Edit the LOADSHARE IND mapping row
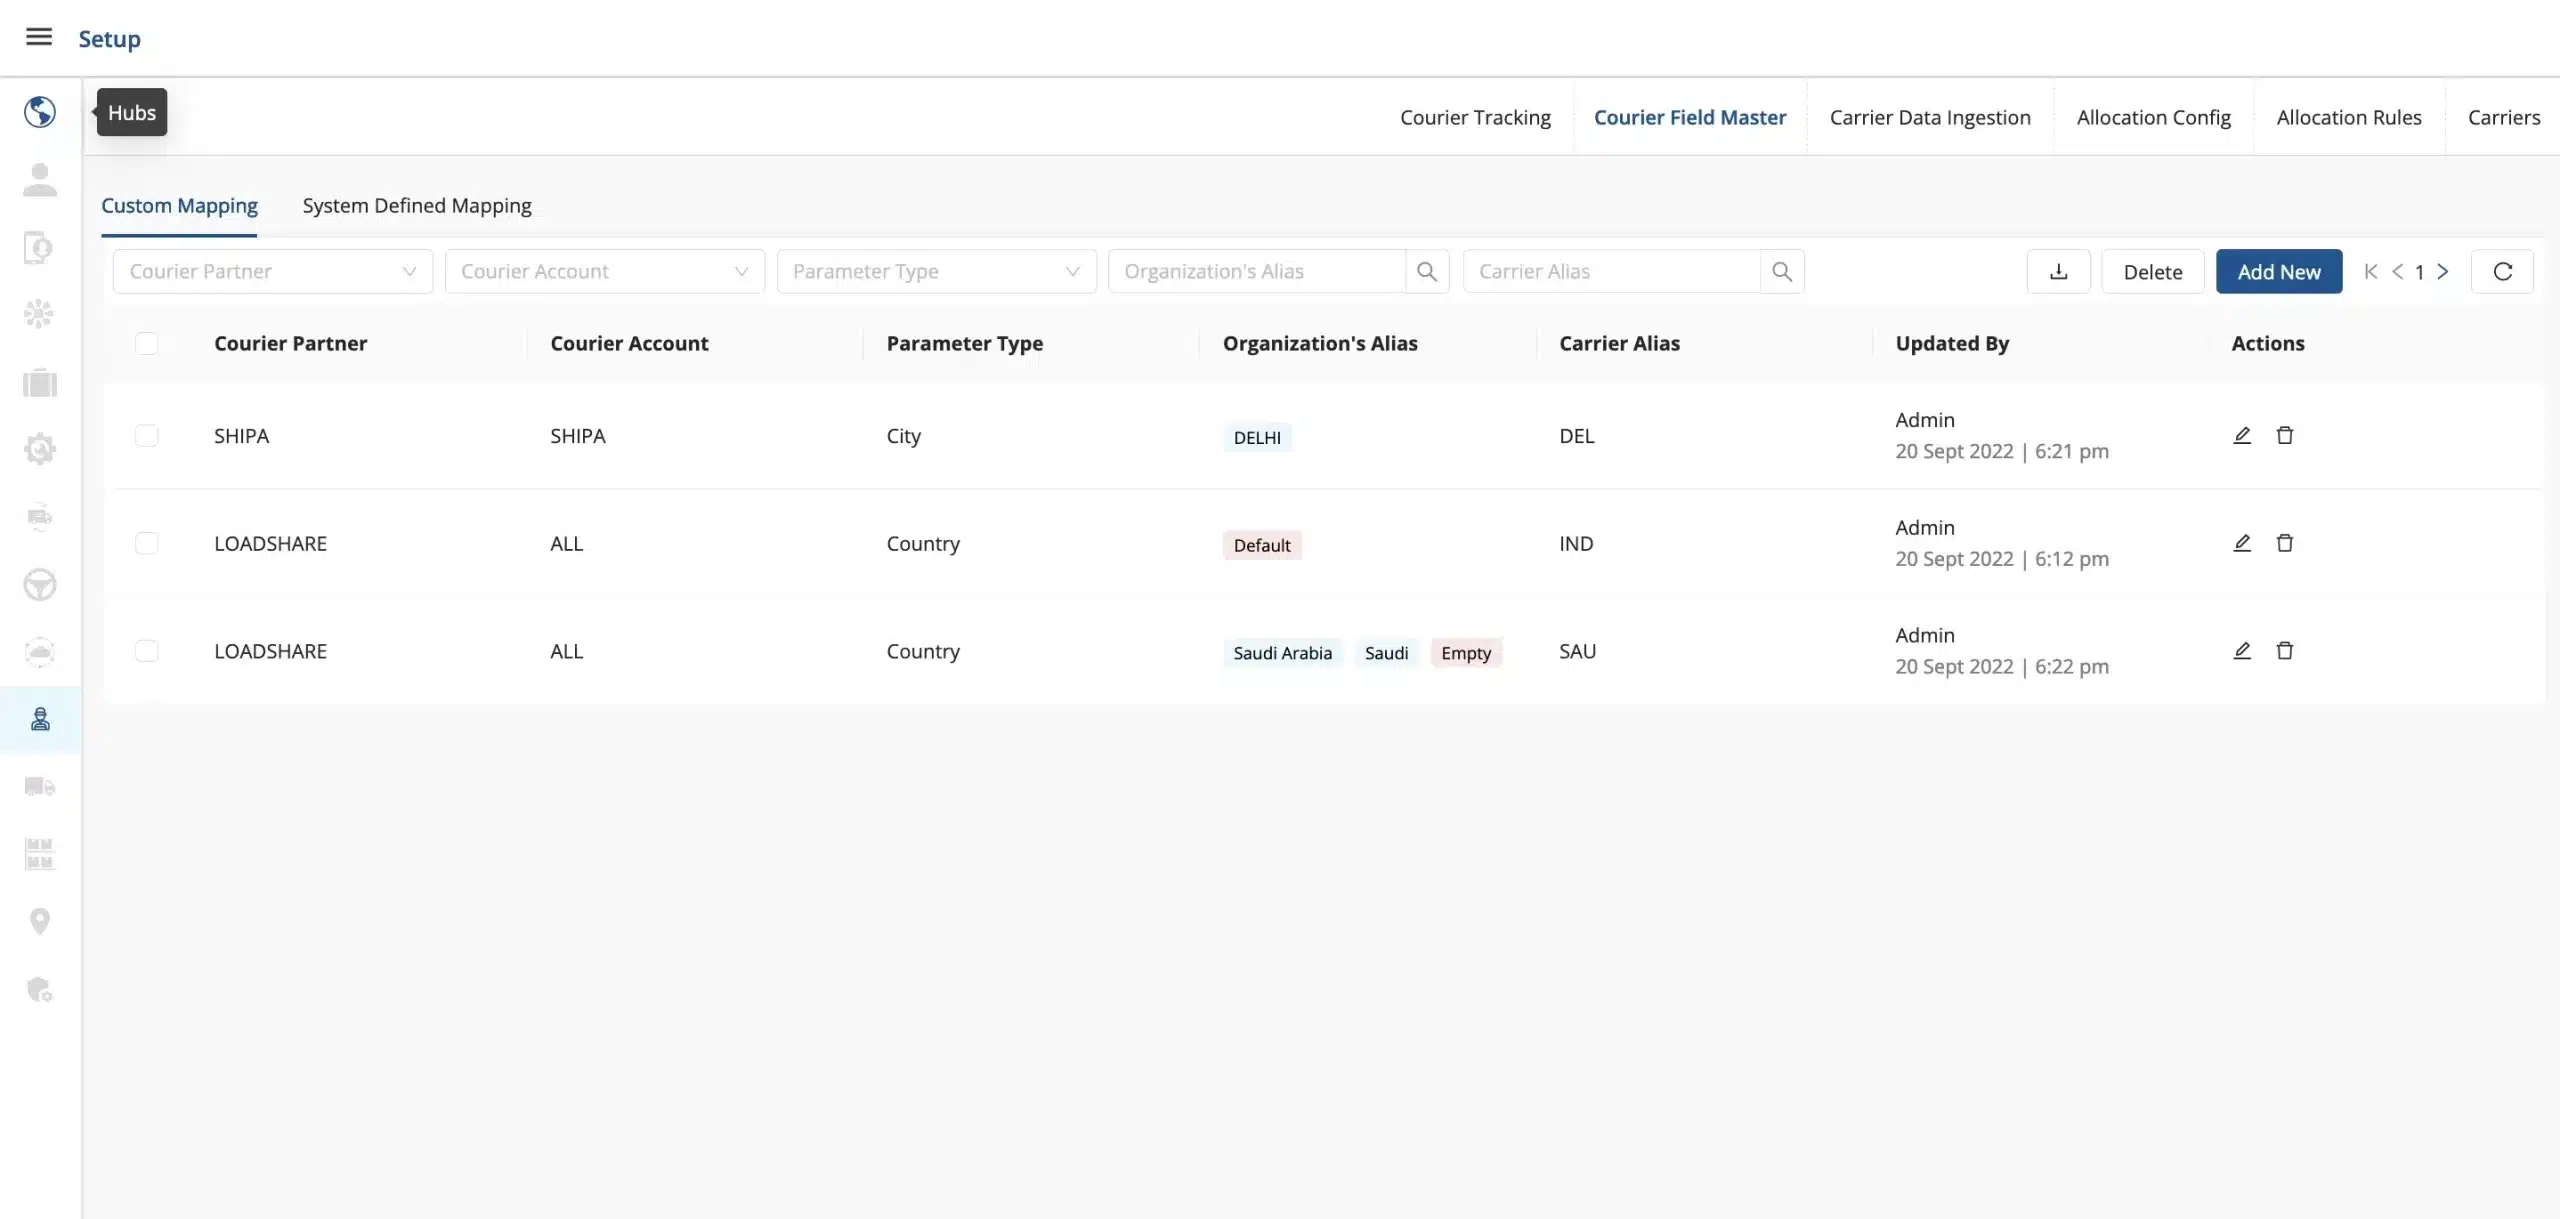This screenshot has width=2560, height=1219. click(2242, 543)
